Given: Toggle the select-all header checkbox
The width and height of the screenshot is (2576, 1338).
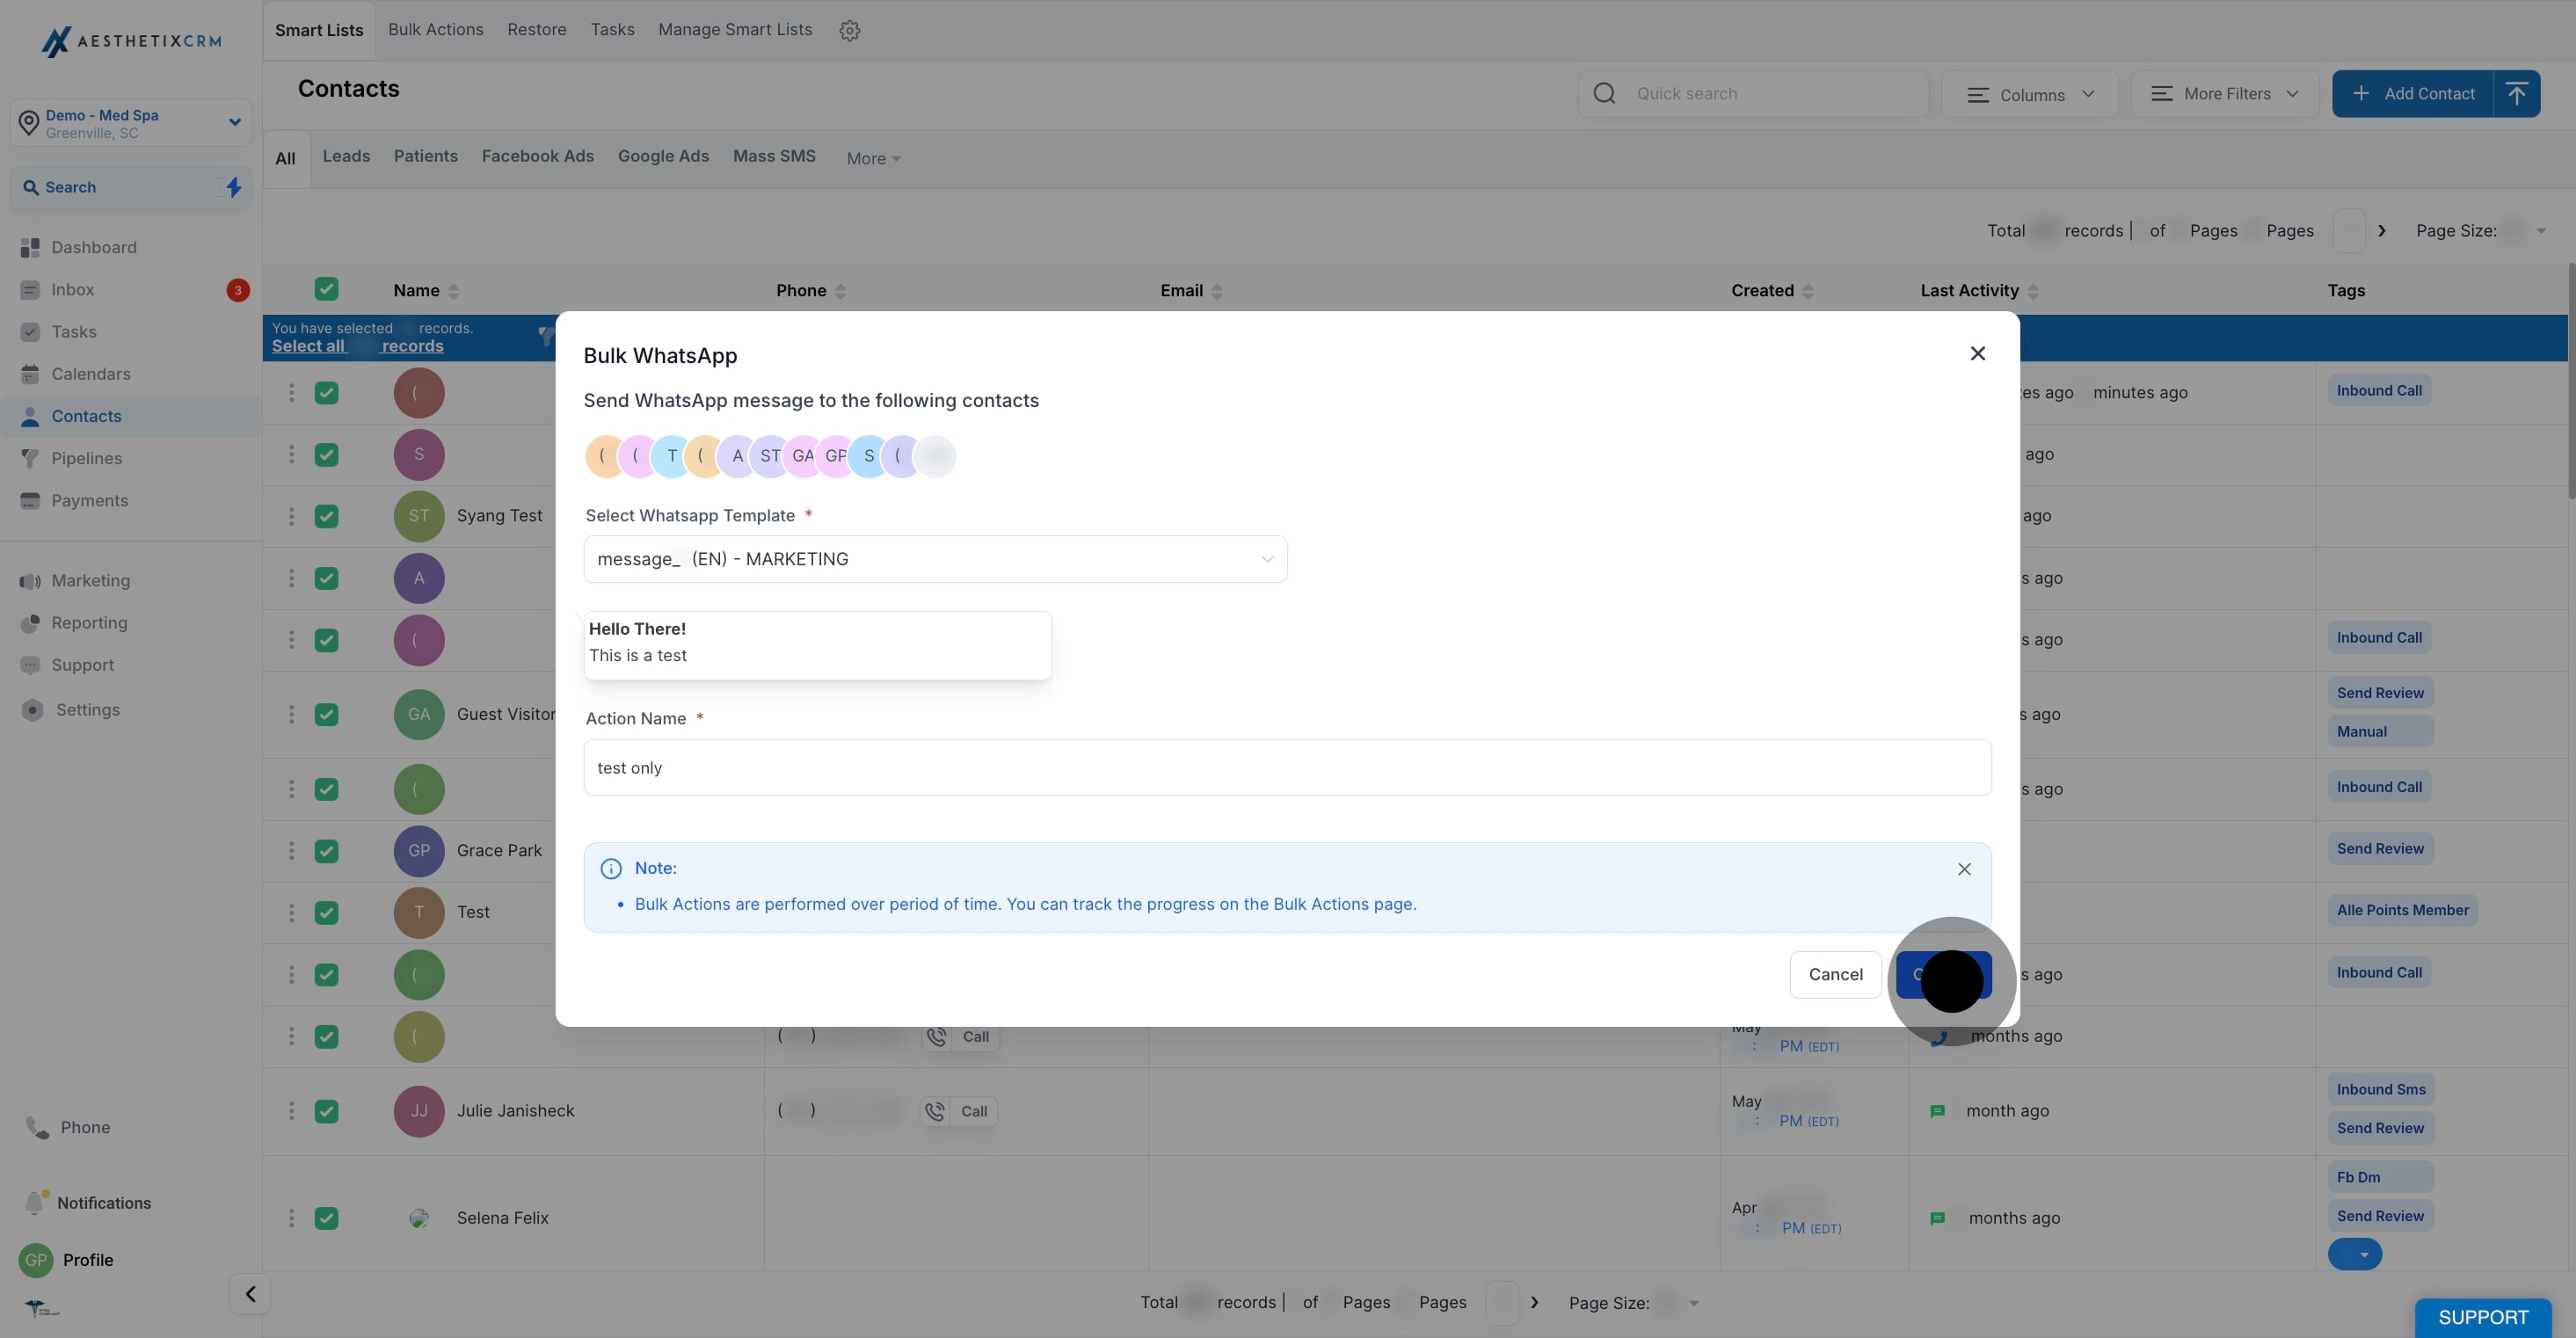Looking at the screenshot, I should click(326, 290).
